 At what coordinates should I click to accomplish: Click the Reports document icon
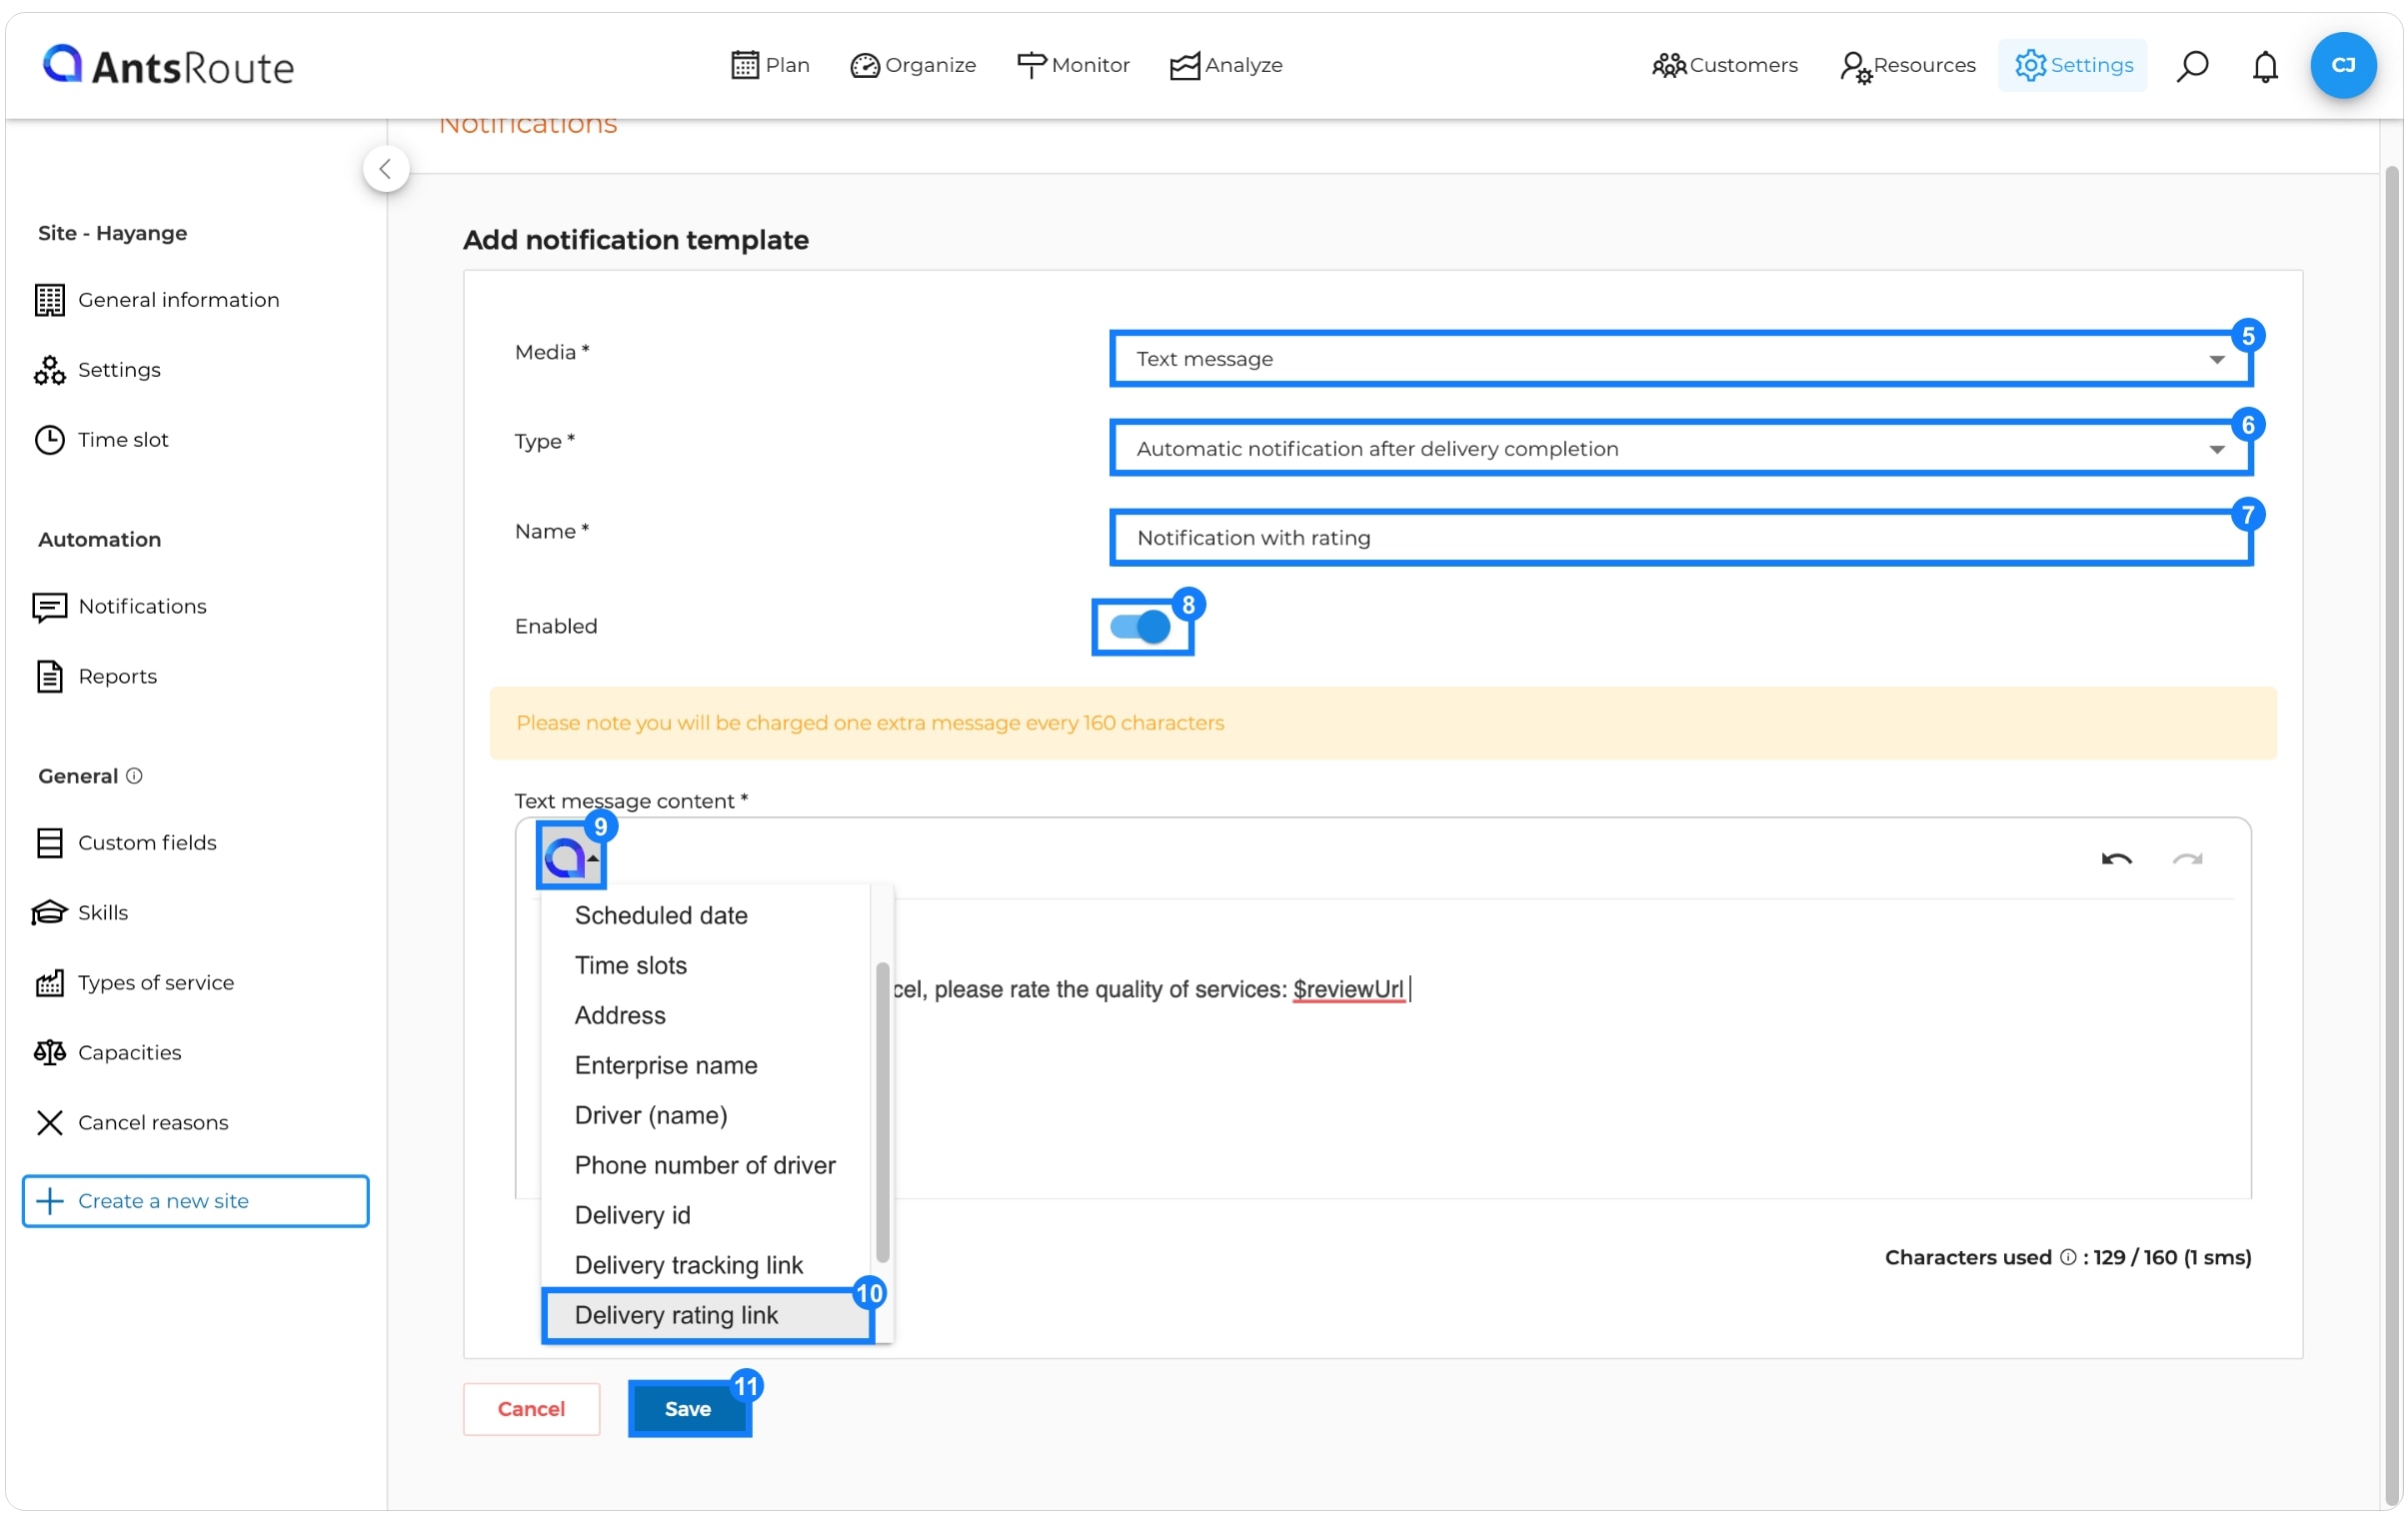[x=50, y=677]
